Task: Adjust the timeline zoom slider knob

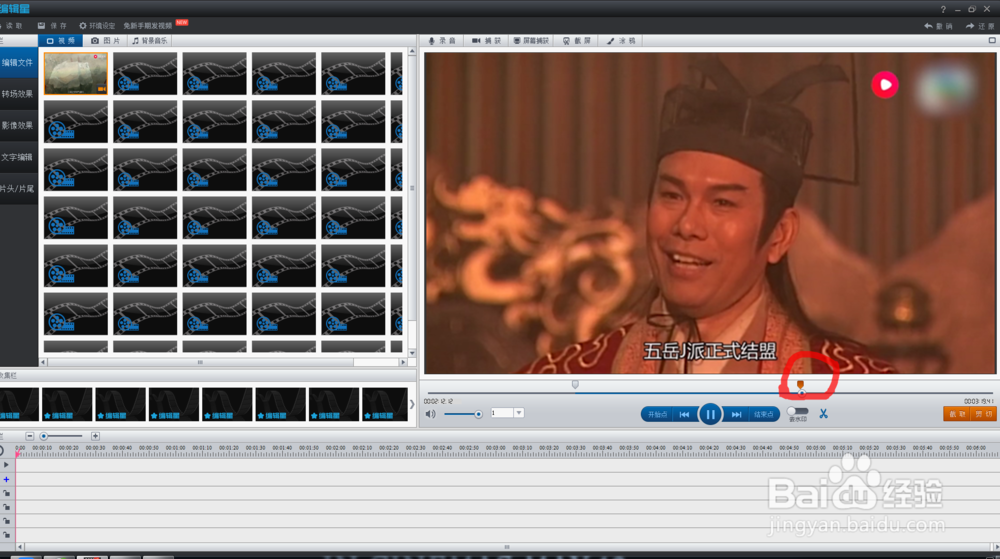Action: (x=44, y=436)
